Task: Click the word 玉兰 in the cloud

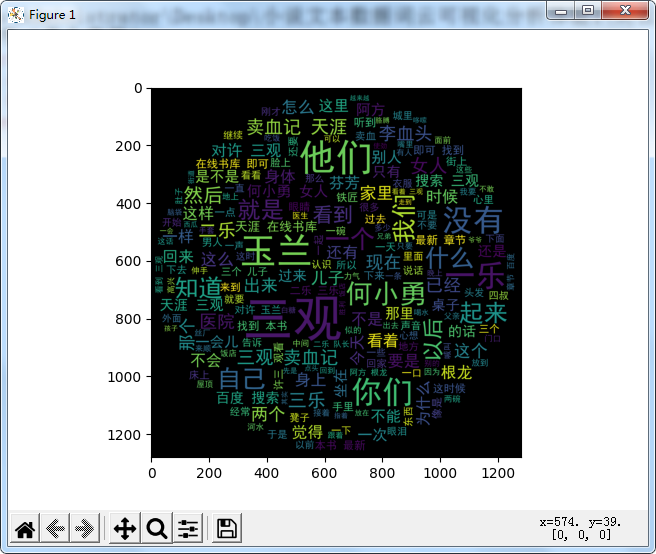Action: (x=276, y=251)
